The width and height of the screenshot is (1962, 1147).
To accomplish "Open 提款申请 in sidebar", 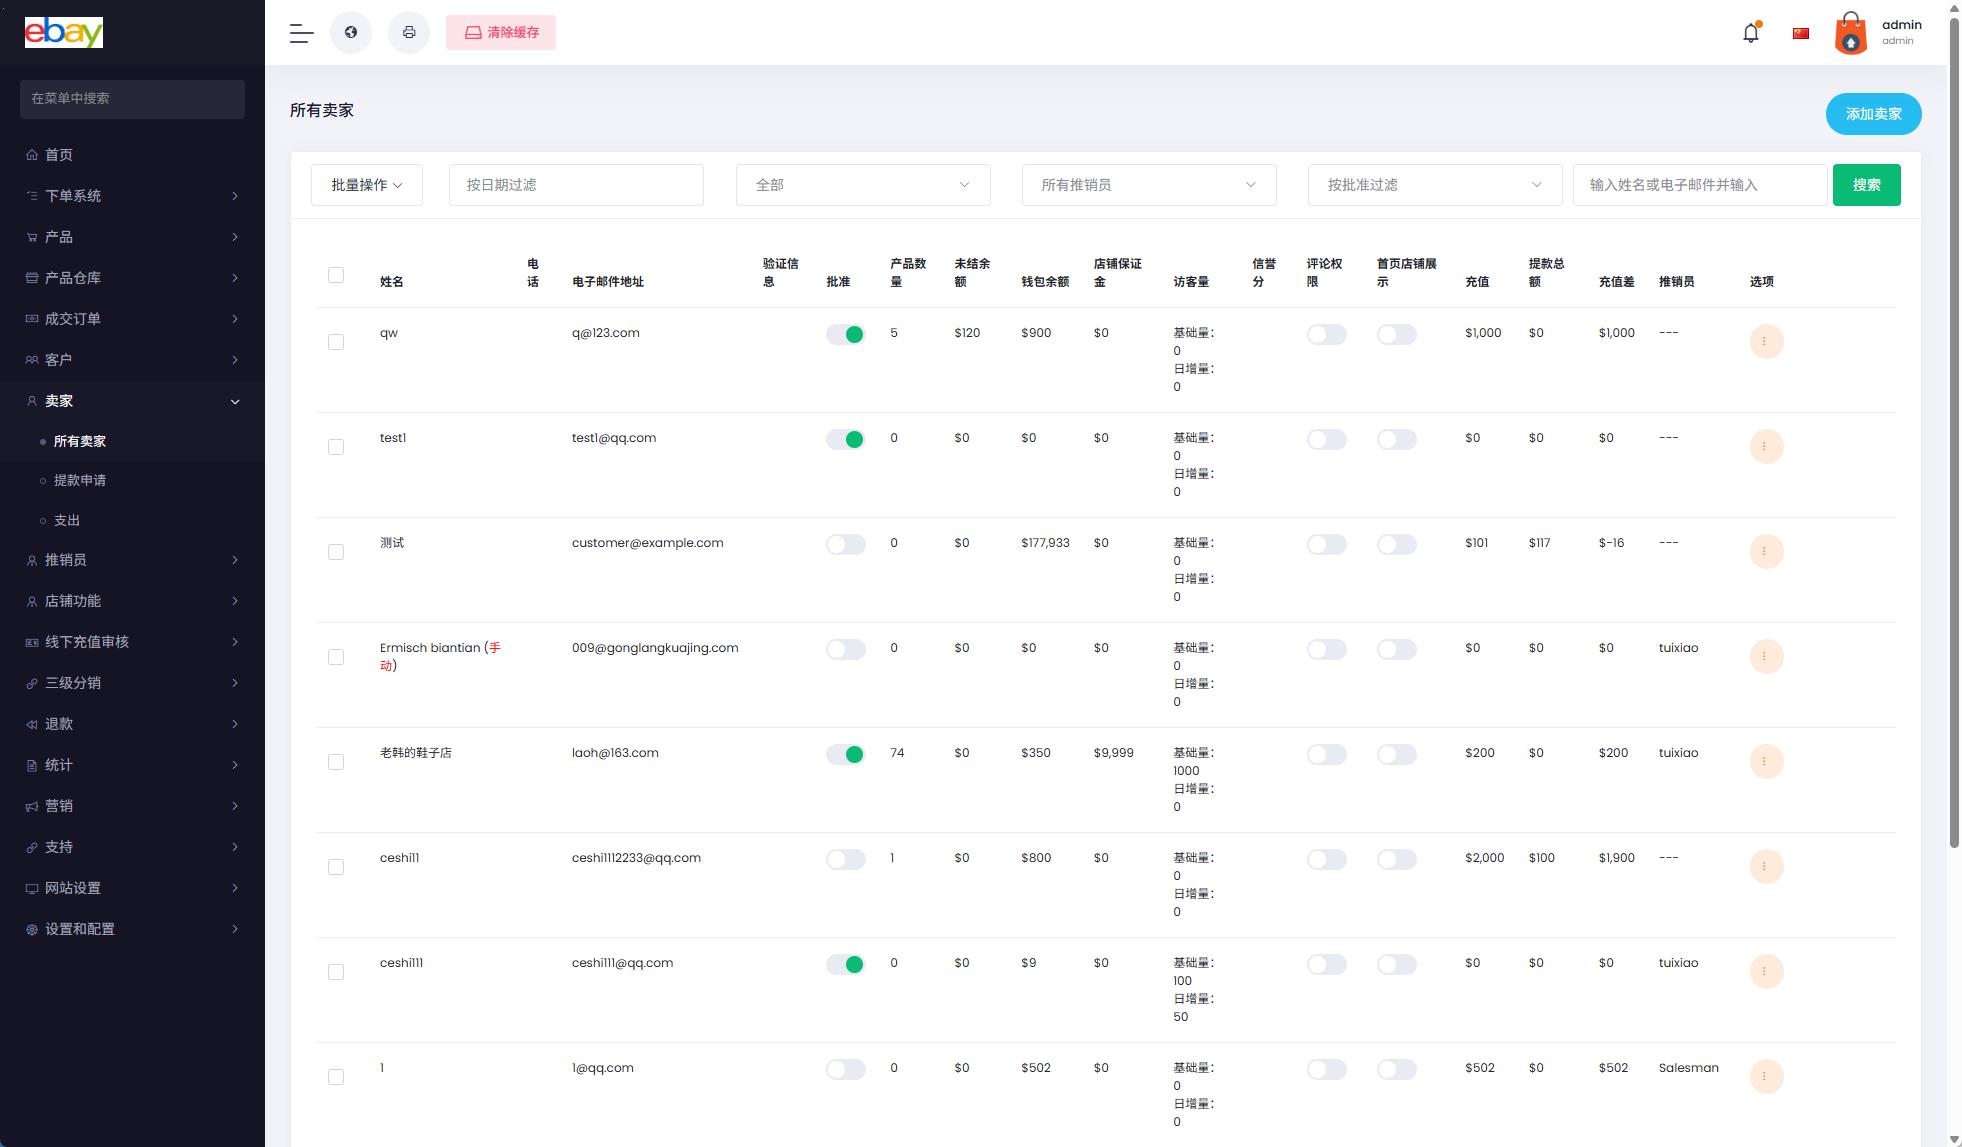I will click(80, 480).
